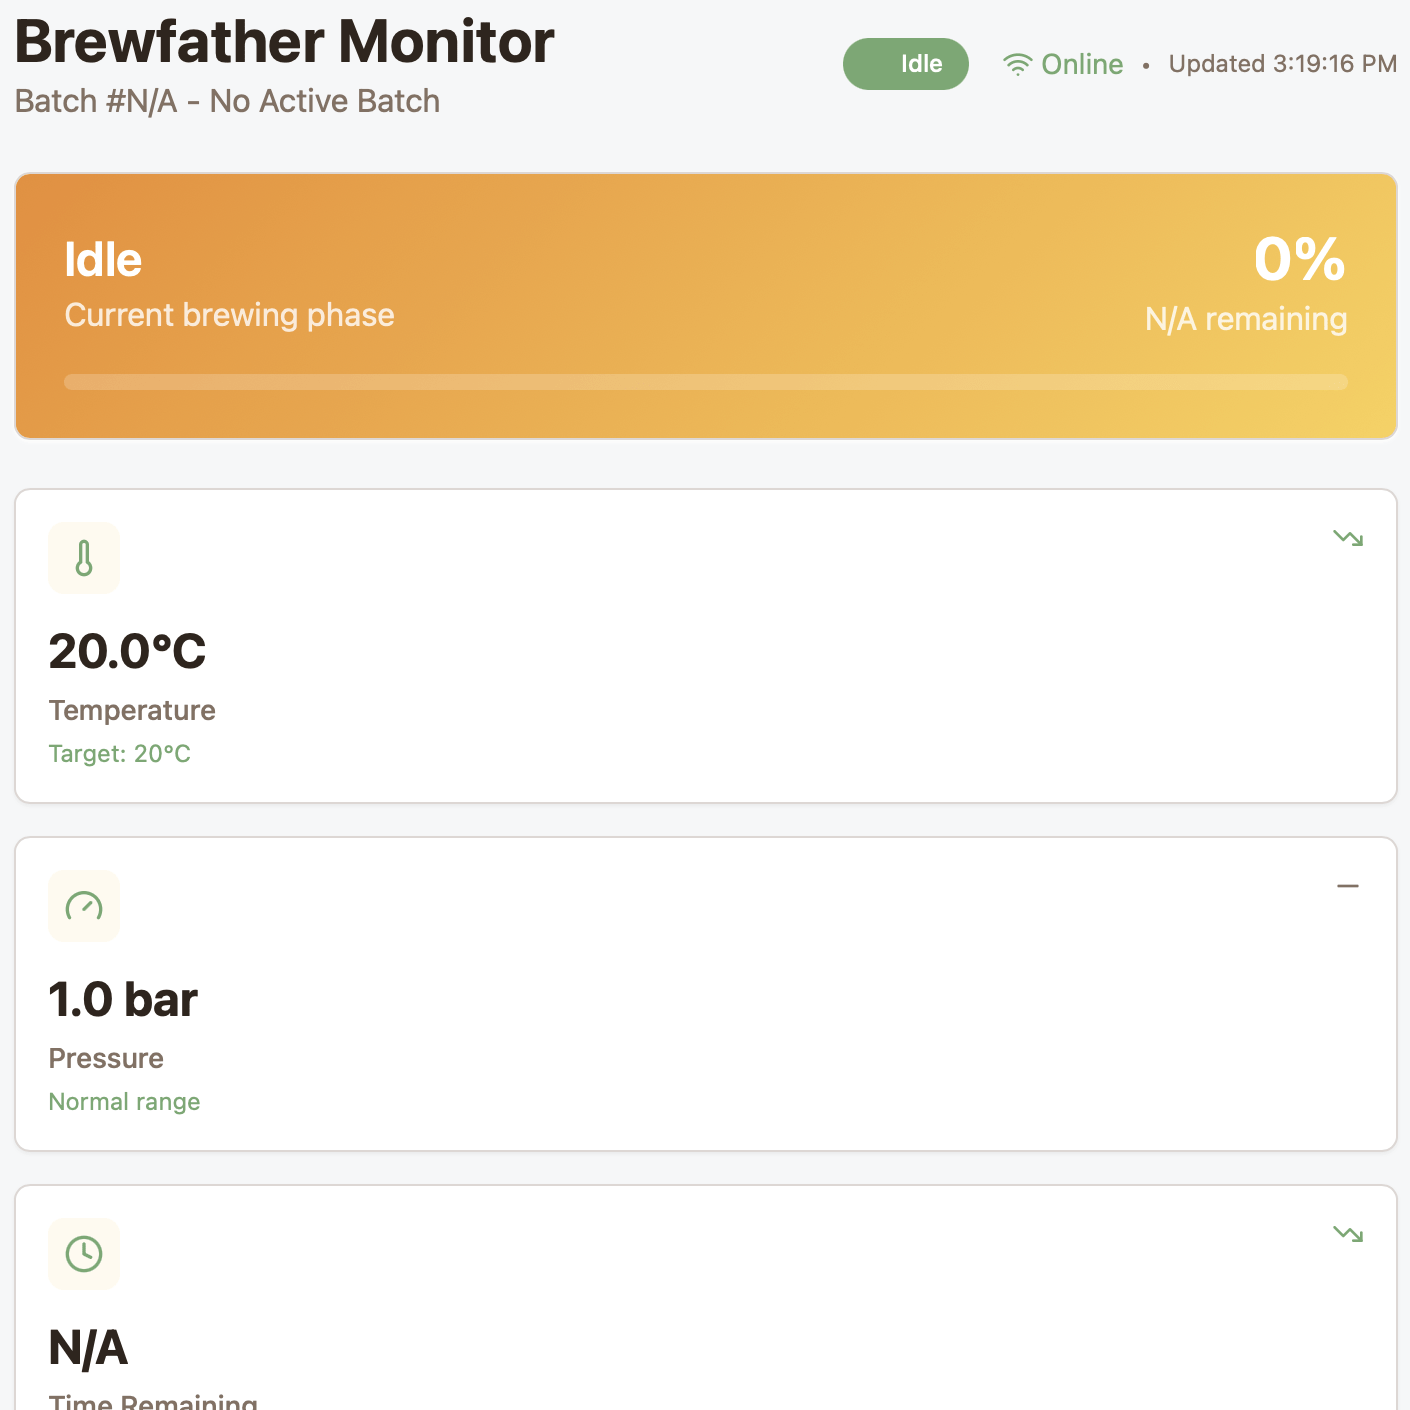Click the Brewfather Monitor title
Viewport: 1410px width, 1410px height.
click(284, 42)
